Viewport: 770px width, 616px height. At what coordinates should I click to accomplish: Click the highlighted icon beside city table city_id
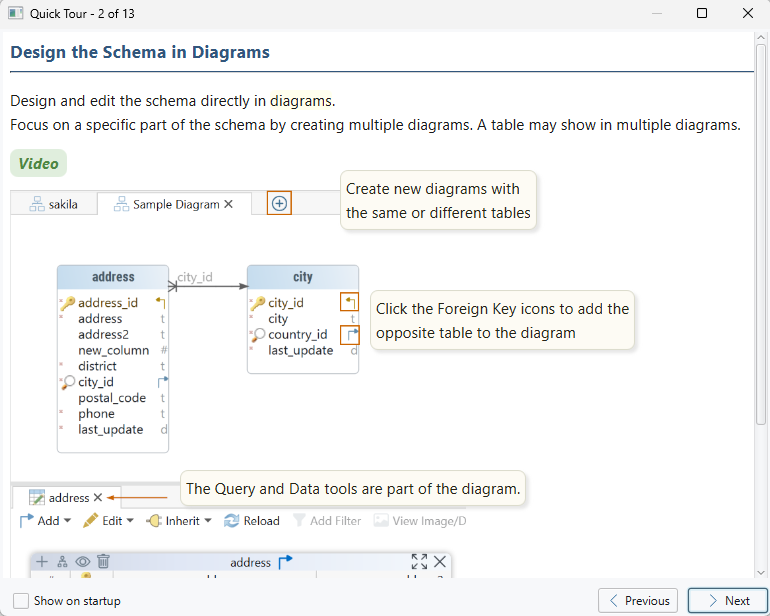pos(350,302)
